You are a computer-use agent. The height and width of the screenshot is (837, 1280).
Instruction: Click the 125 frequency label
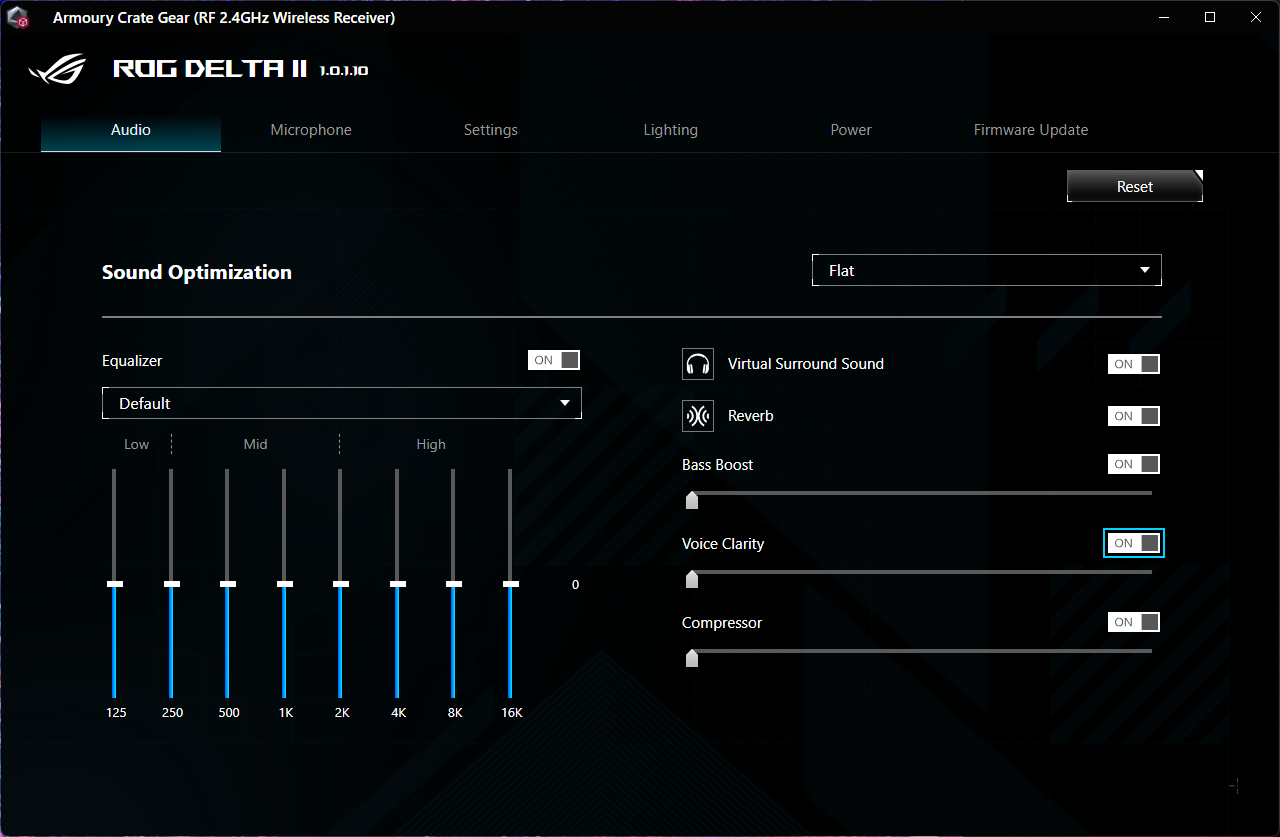[x=115, y=713]
